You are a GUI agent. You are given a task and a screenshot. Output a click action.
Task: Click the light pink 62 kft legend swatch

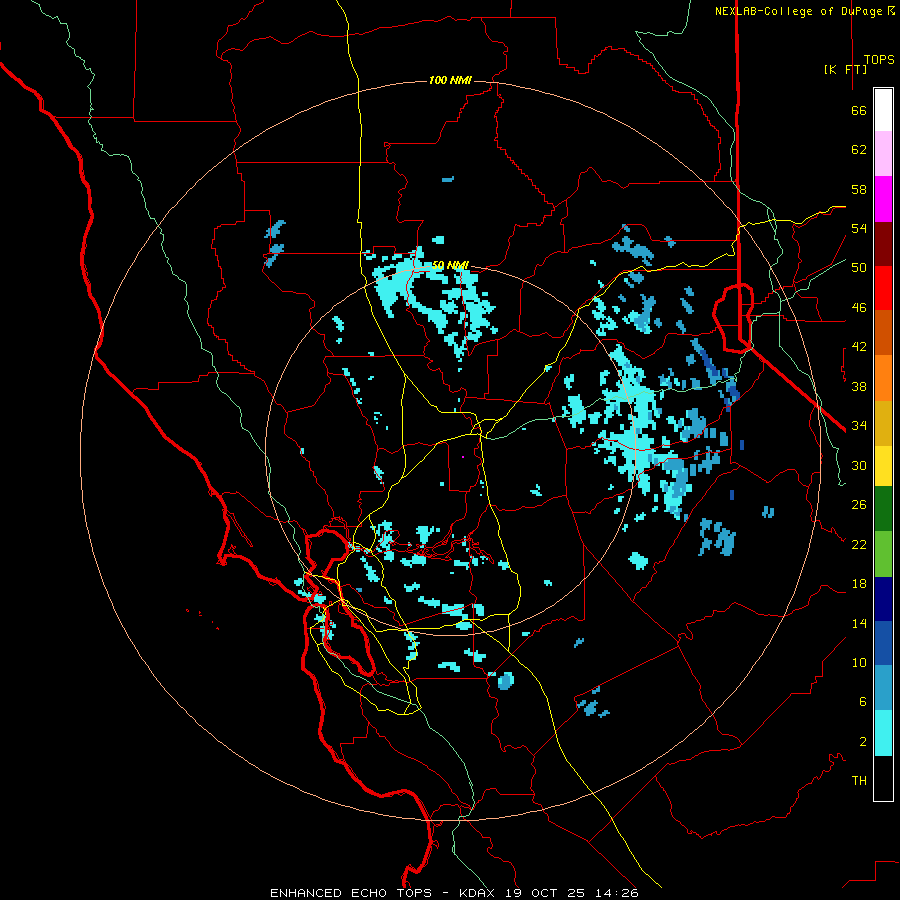(x=883, y=154)
